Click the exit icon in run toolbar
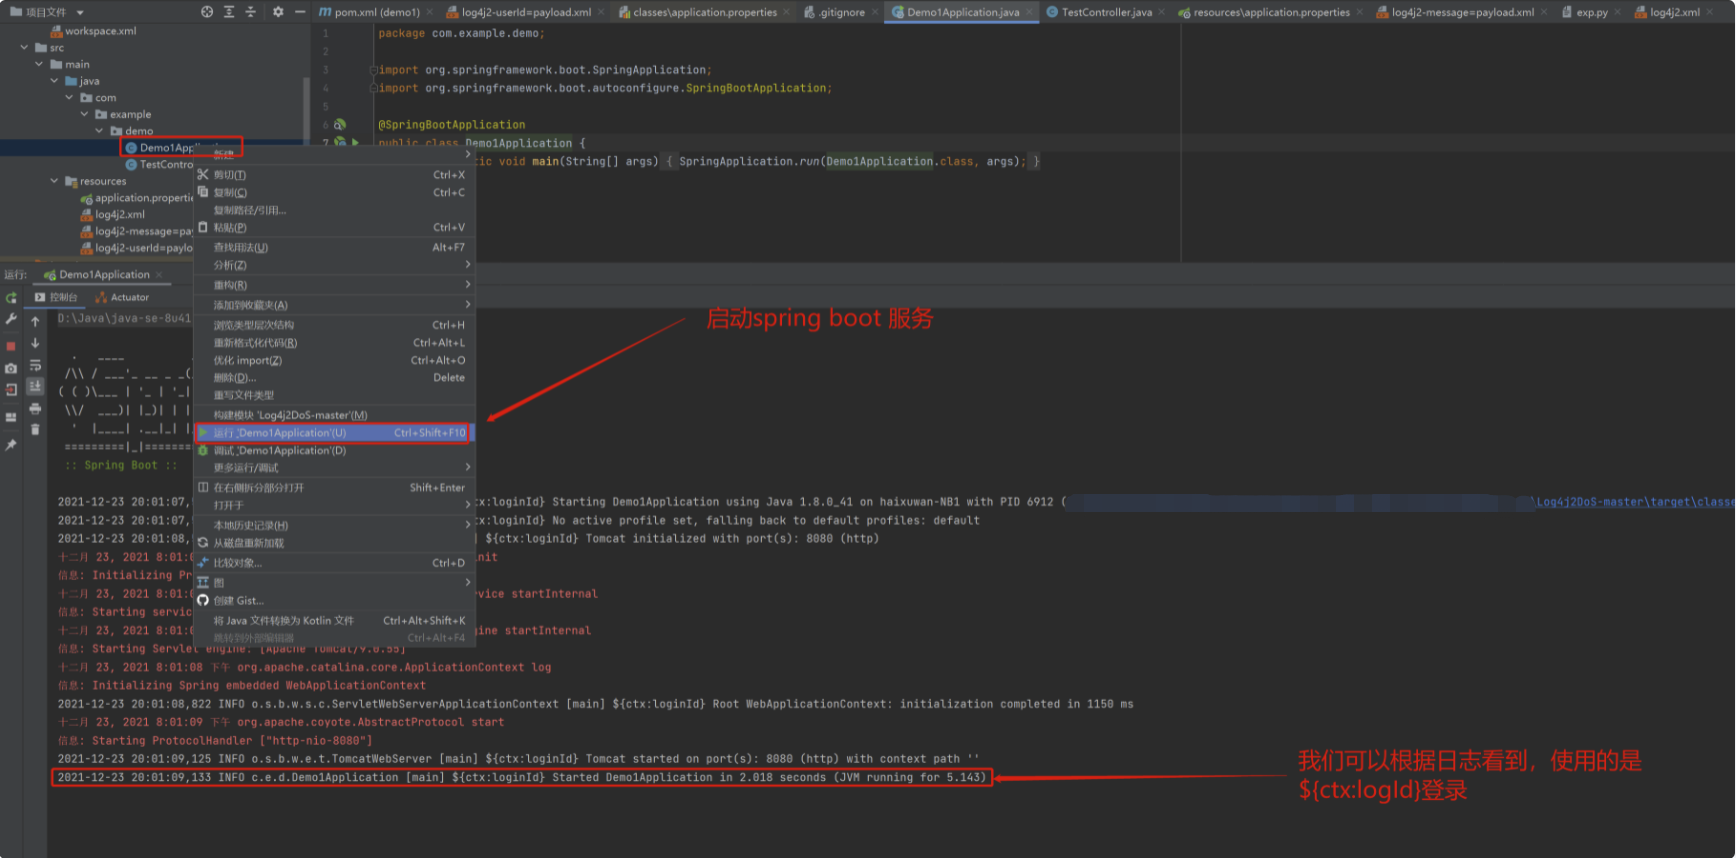Screen dimensions: 1736x858 click(11, 390)
